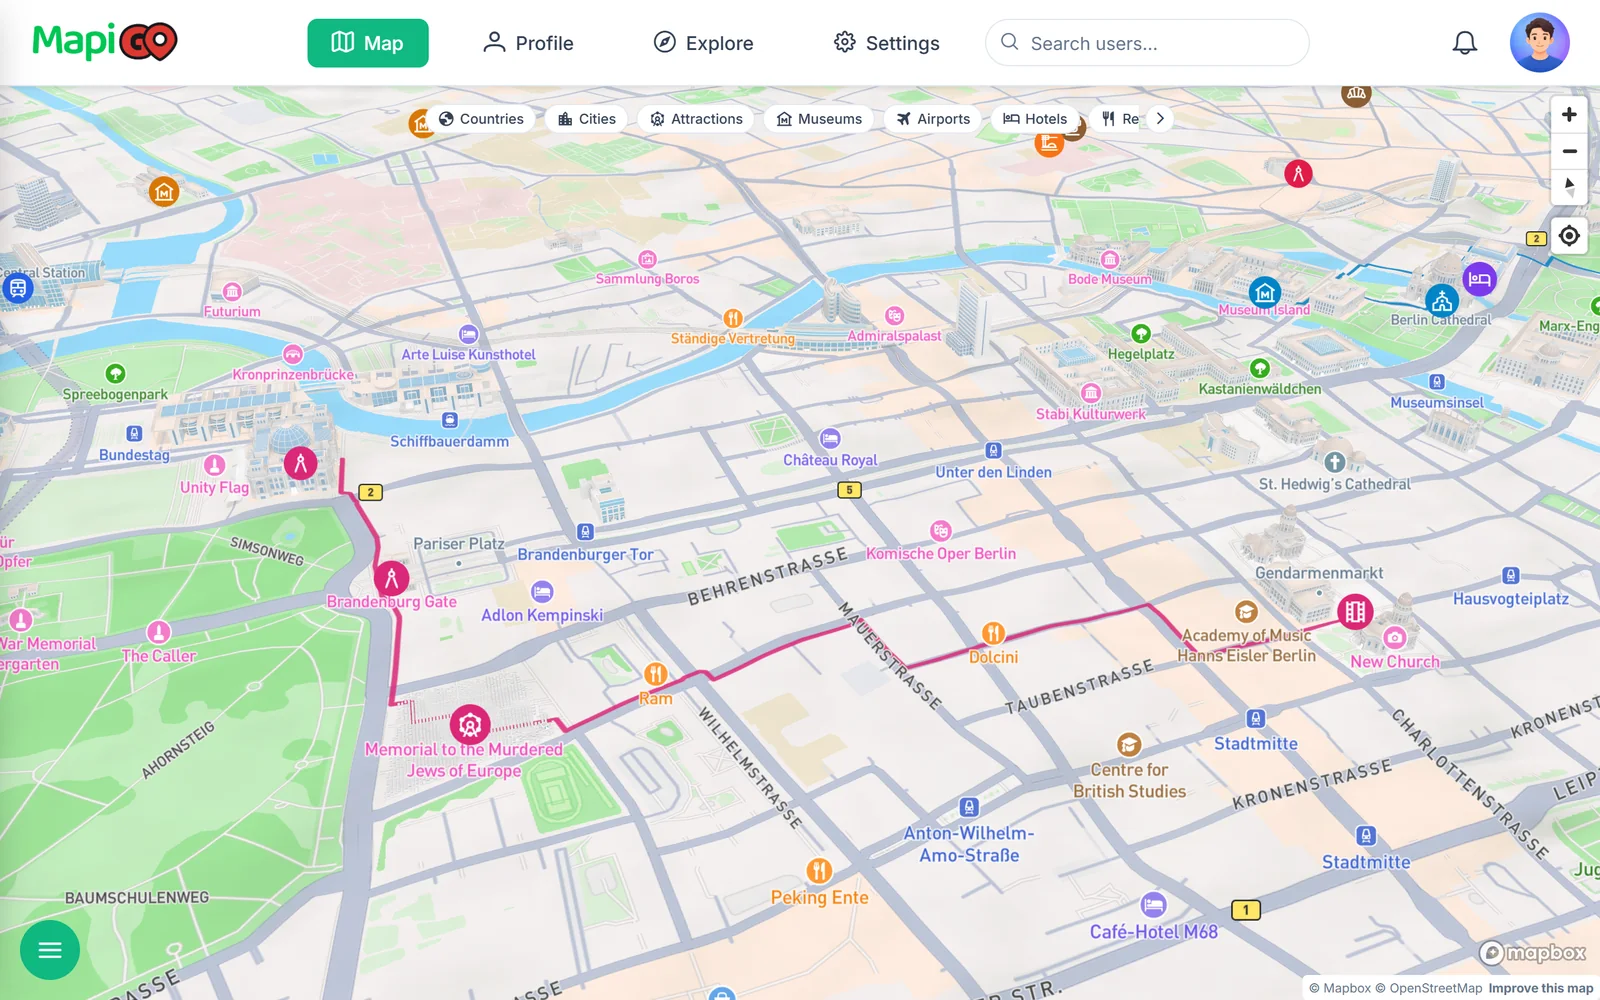1600x1000 pixels.
Task: Filter map by Cities
Action: (x=587, y=119)
